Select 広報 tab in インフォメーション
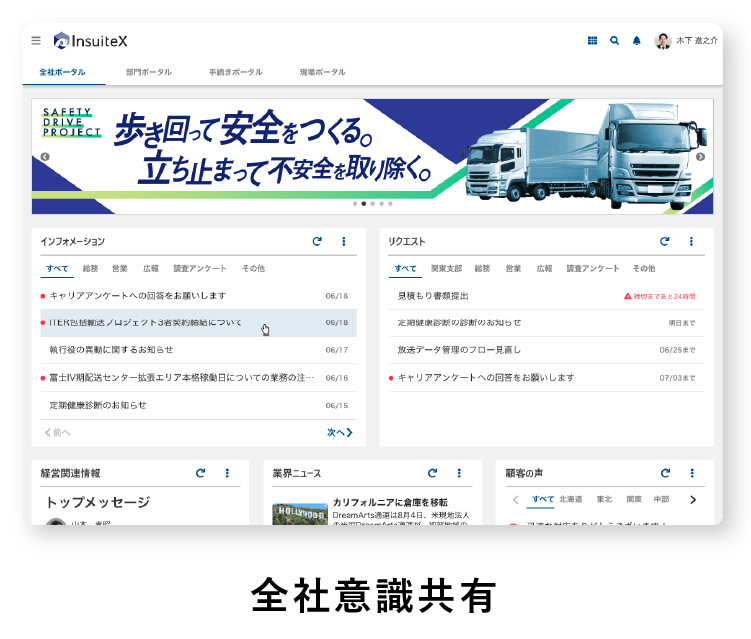Screen dimensions: 751x639 [151, 269]
